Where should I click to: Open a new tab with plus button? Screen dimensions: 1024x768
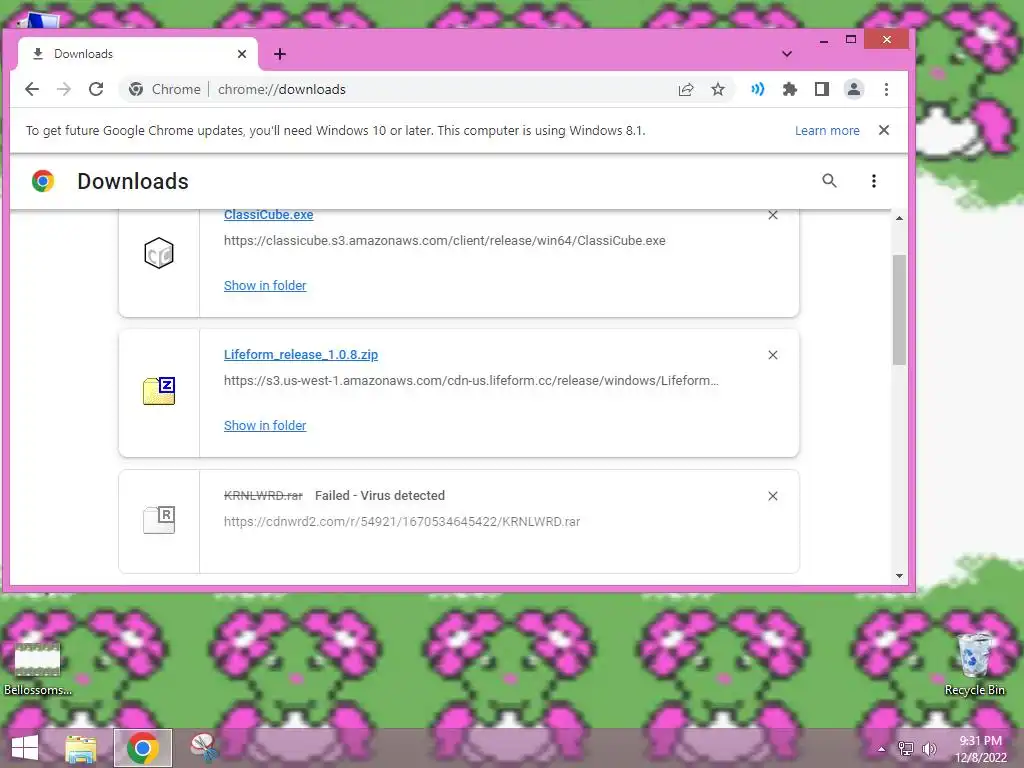click(280, 54)
